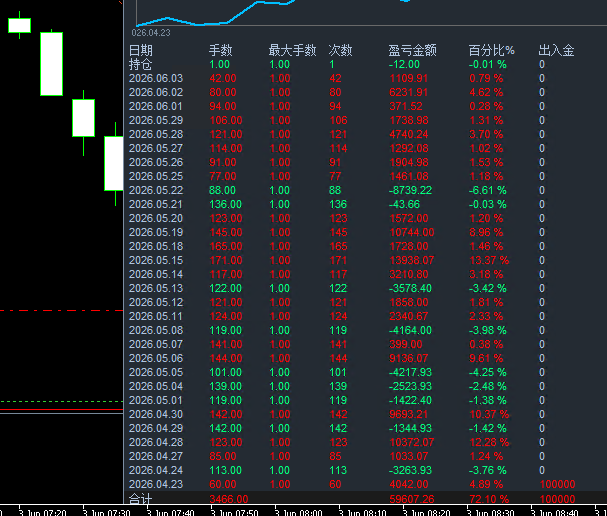
Task: Select the 2026.06.01 date row
Action: [x=156, y=106]
